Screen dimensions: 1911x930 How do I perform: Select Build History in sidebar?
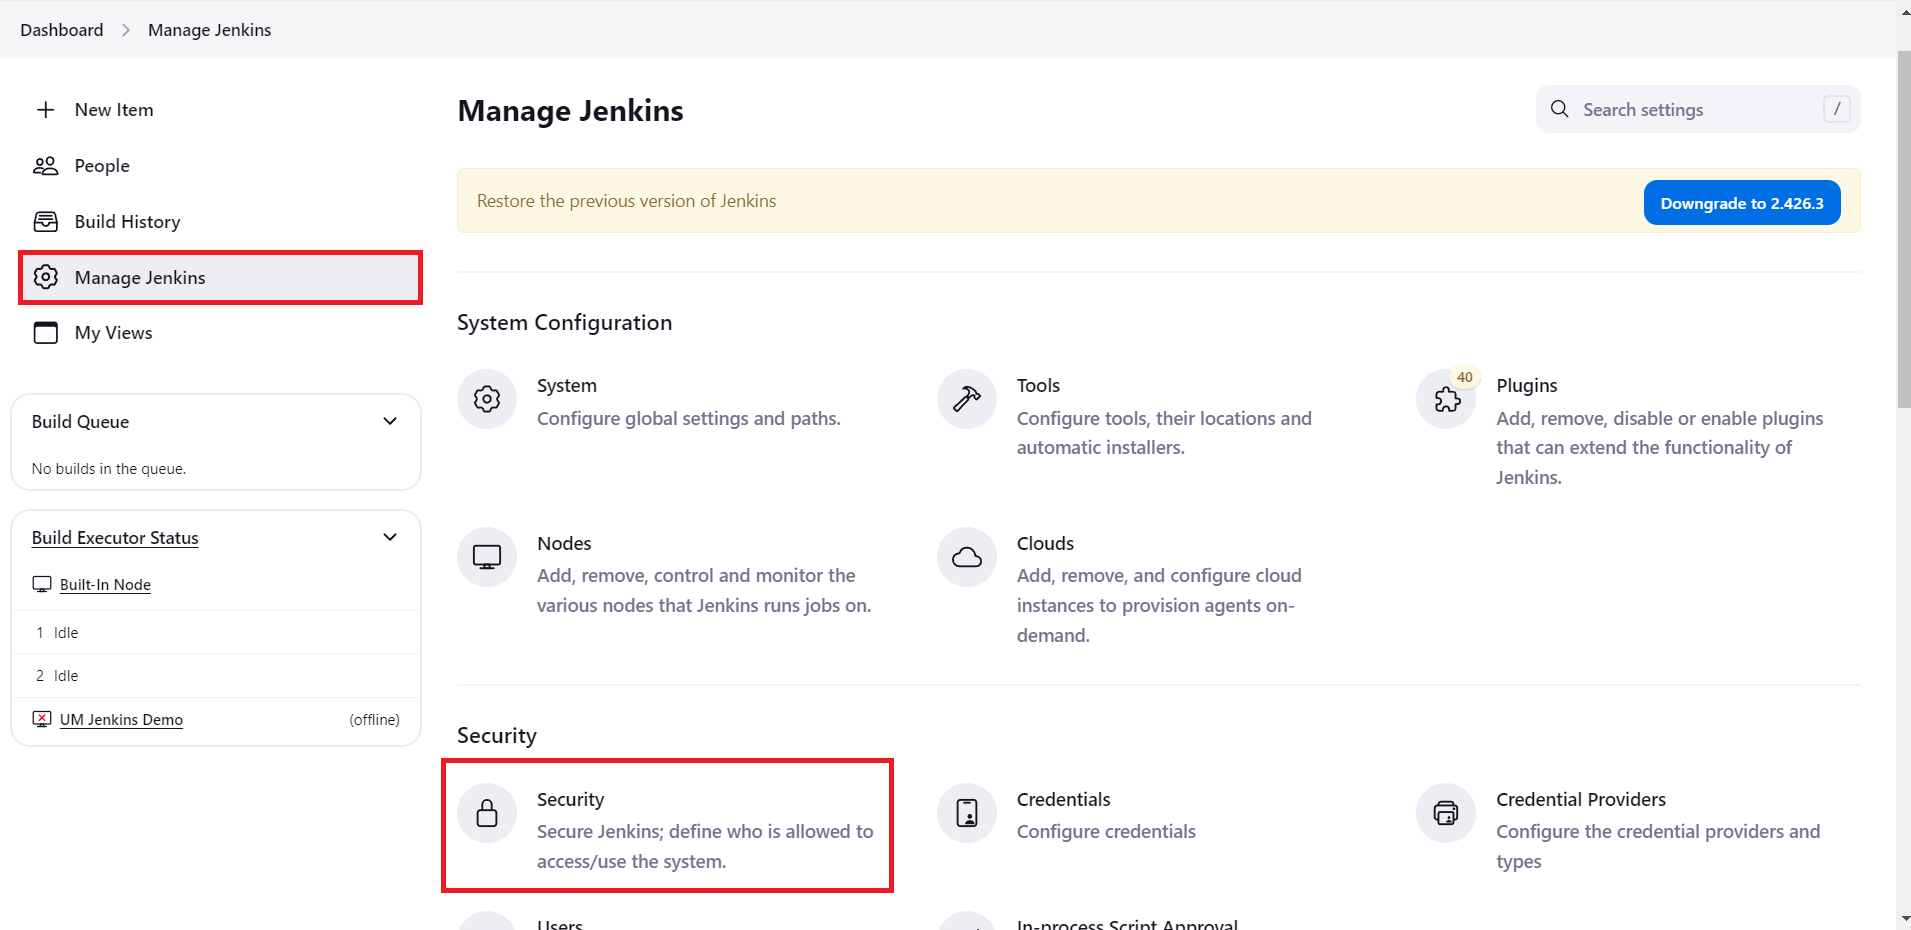click(218, 222)
